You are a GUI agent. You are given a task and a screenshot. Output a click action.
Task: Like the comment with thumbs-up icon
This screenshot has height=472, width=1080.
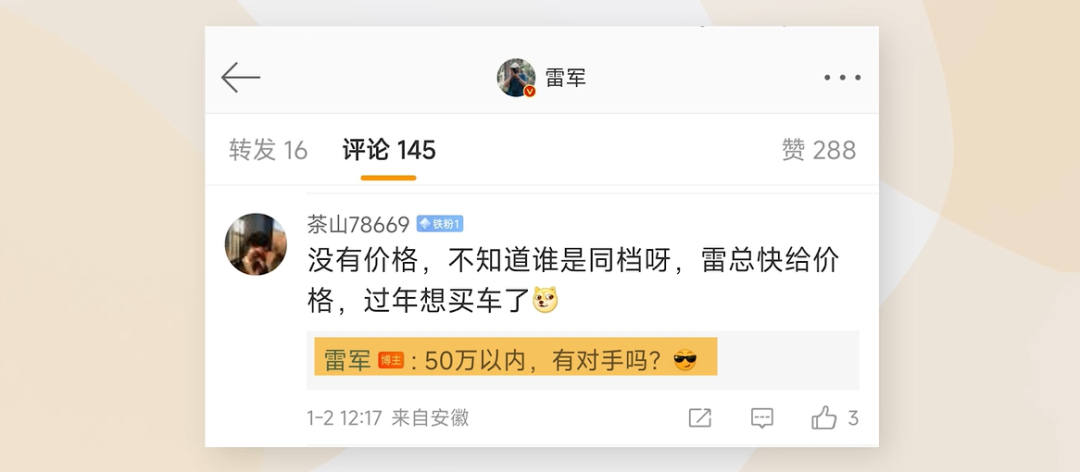pos(824,418)
